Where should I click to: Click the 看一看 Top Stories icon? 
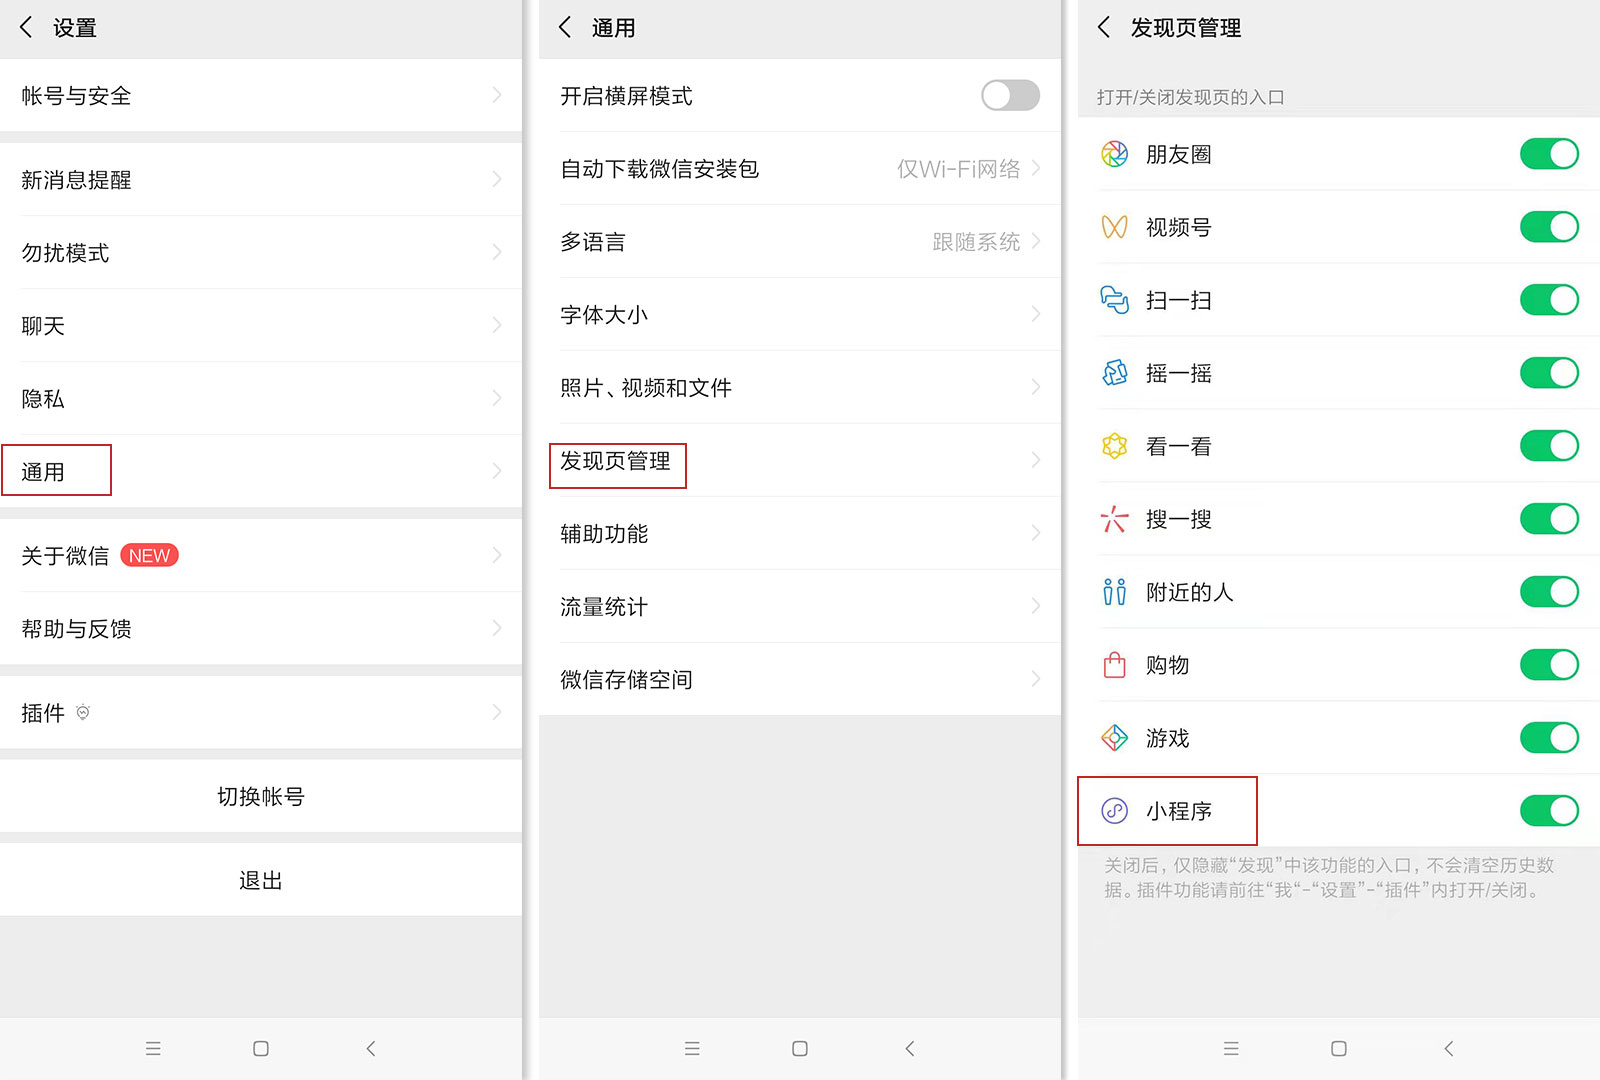pyautogui.click(x=1114, y=446)
